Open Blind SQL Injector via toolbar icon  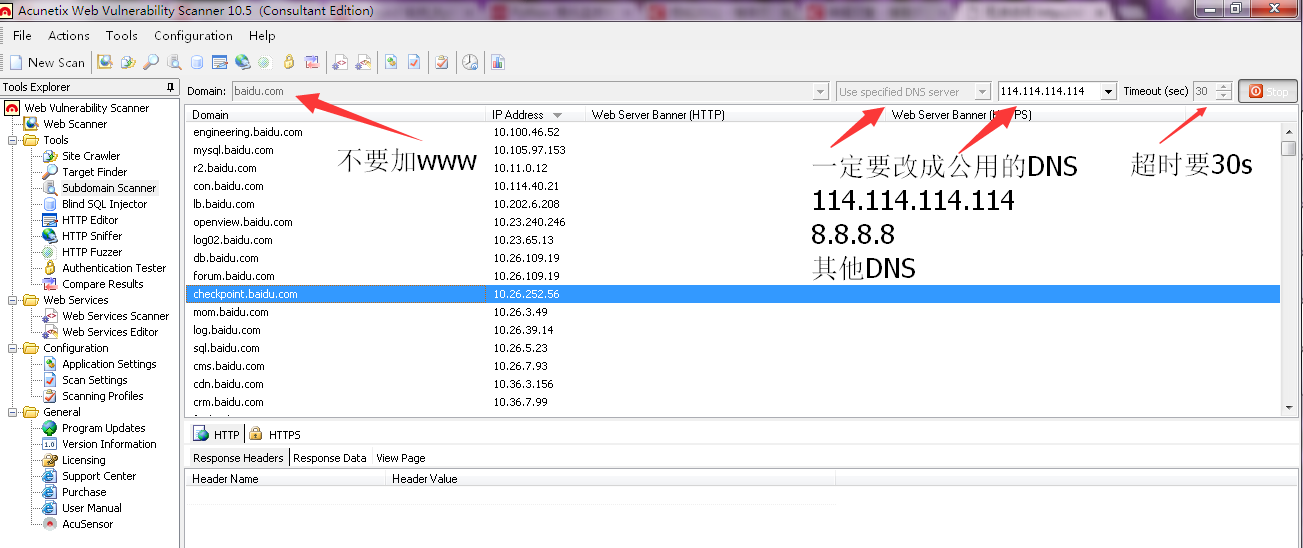click(197, 62)
